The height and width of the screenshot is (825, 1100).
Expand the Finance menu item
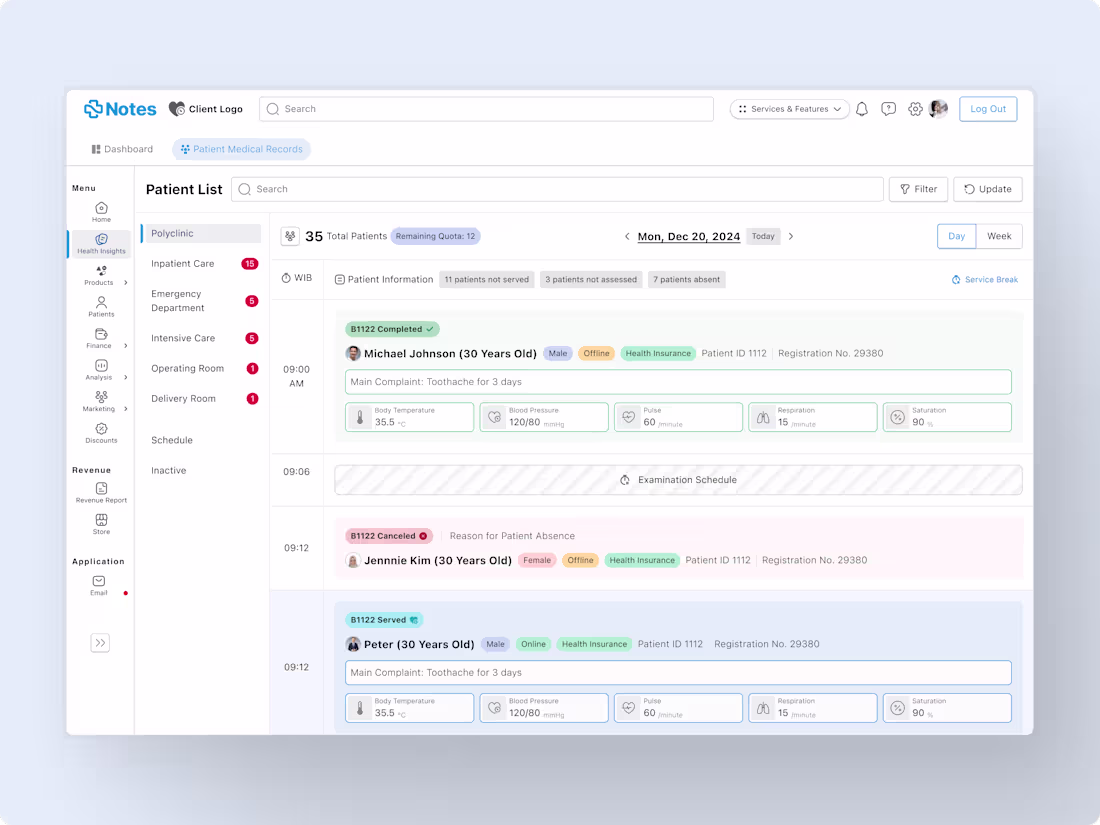coord(100,340)
